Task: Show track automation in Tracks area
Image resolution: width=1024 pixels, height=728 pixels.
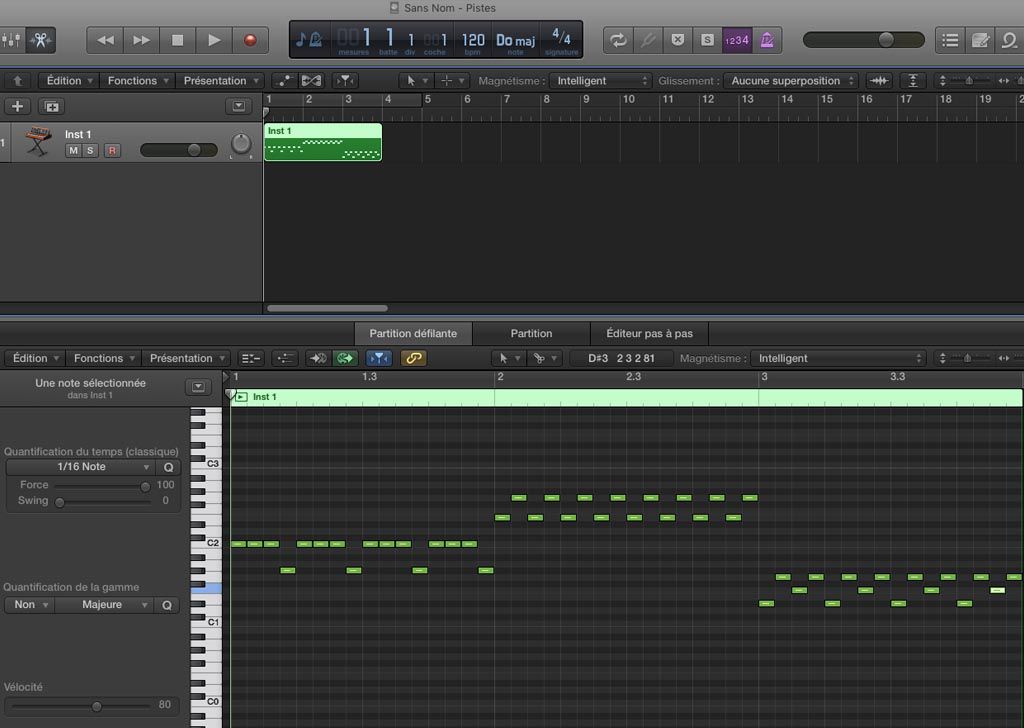Action: [284, 80]
